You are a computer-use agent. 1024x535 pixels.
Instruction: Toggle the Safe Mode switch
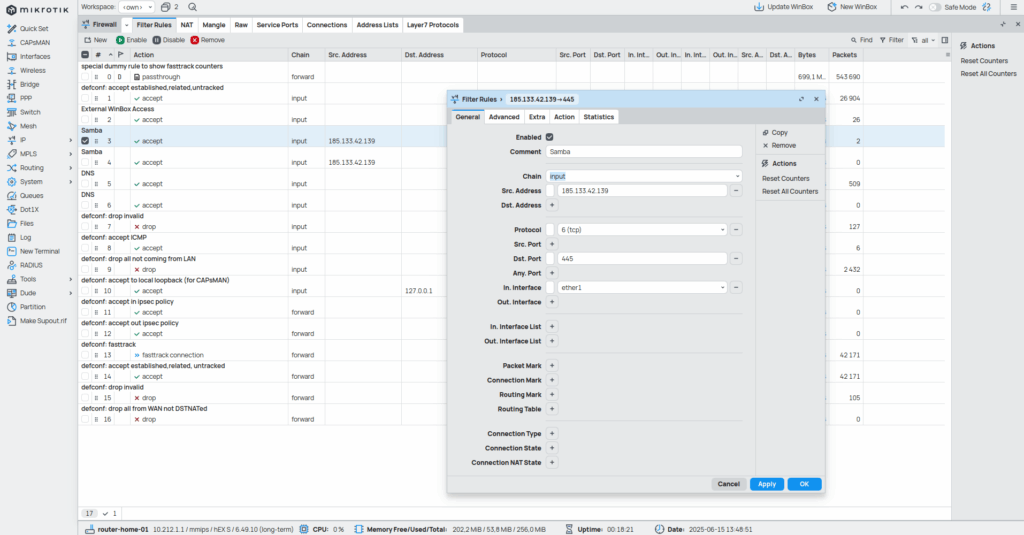tap(936, 7)
